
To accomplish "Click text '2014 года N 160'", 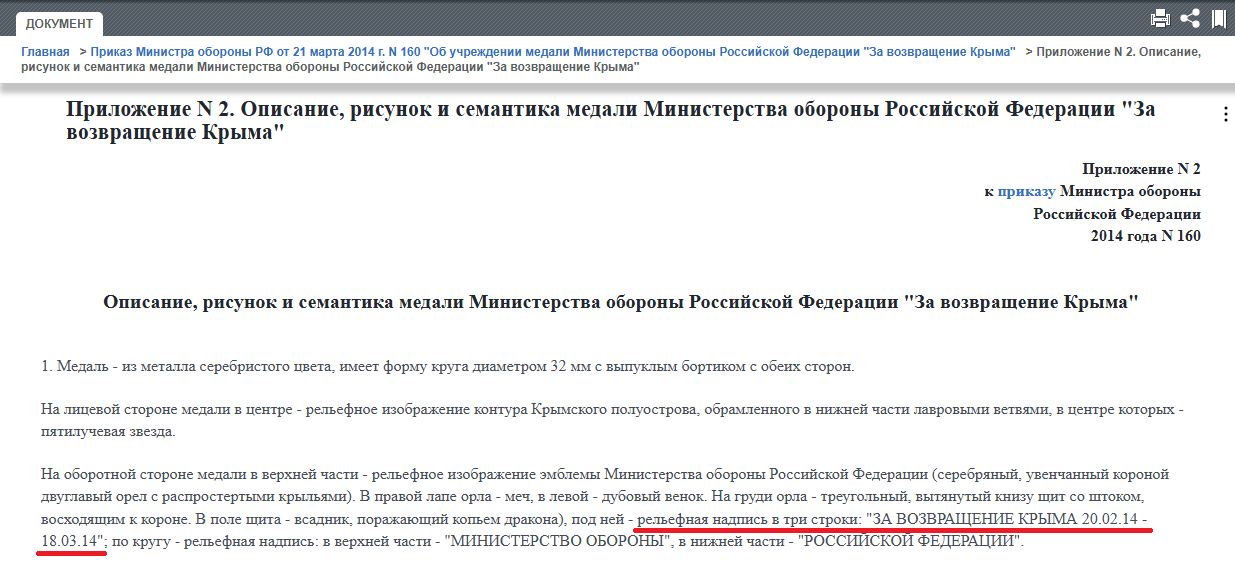I will [1146, 236].
